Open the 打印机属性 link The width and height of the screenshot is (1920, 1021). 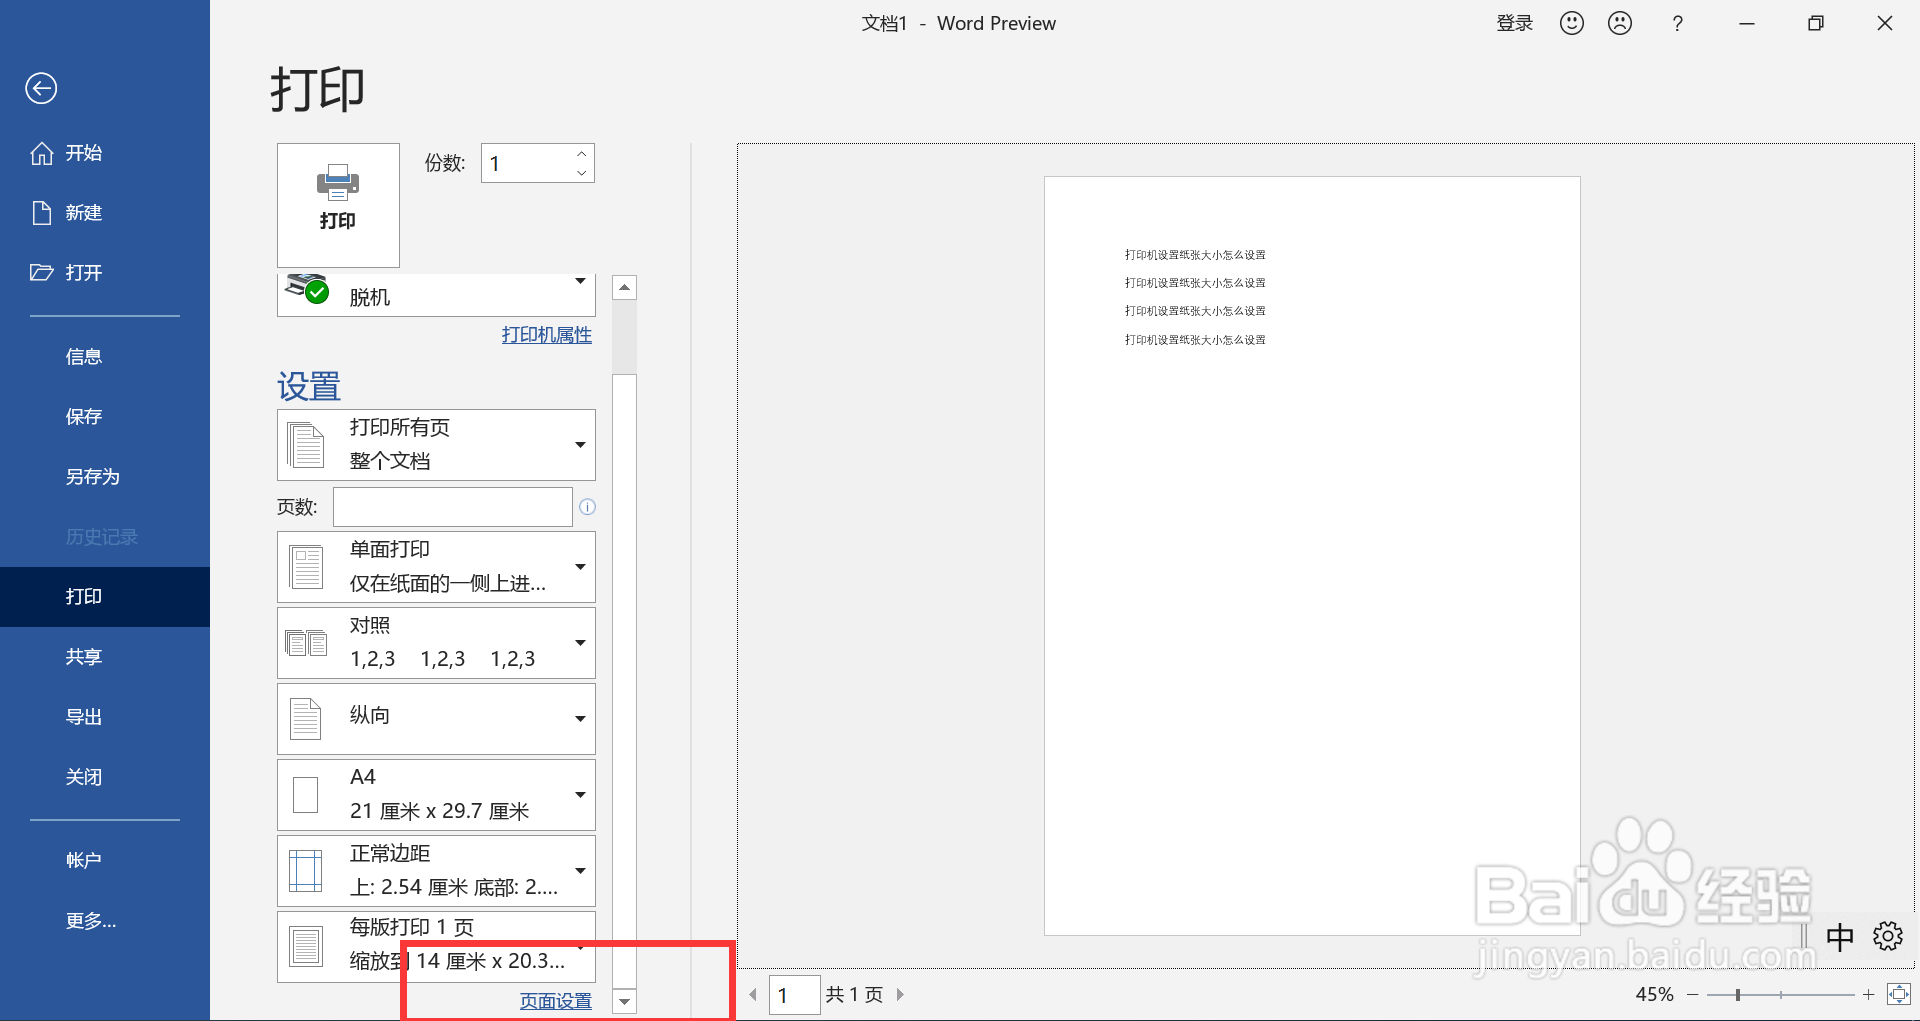click(x=547, y=335)
